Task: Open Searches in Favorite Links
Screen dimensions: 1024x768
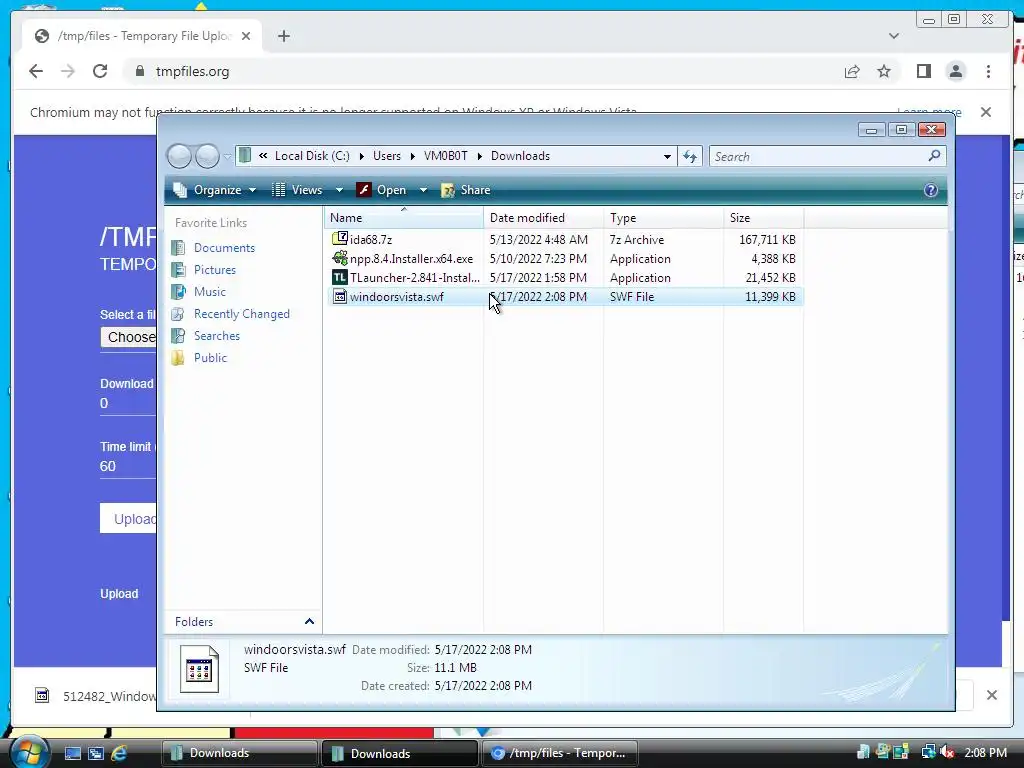Action: point(217,336)
